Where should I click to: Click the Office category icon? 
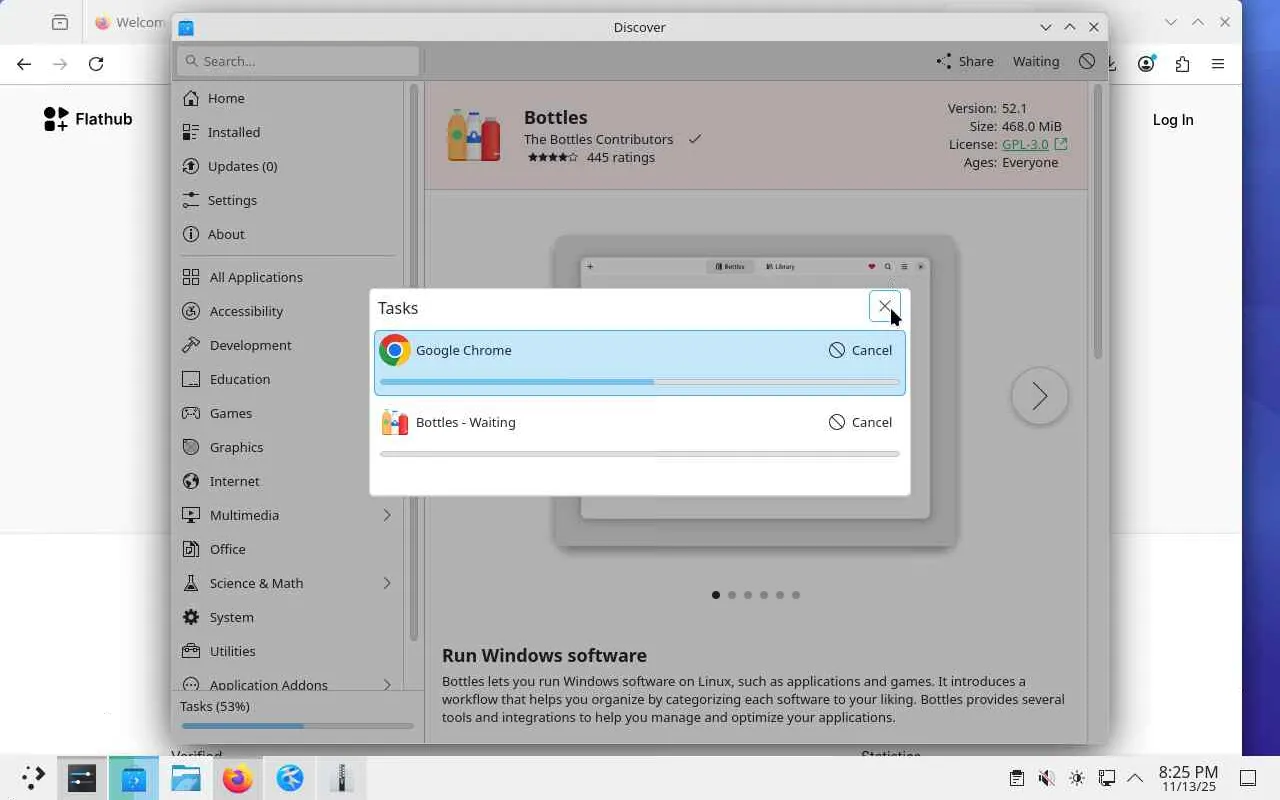(x=191, y=549)
